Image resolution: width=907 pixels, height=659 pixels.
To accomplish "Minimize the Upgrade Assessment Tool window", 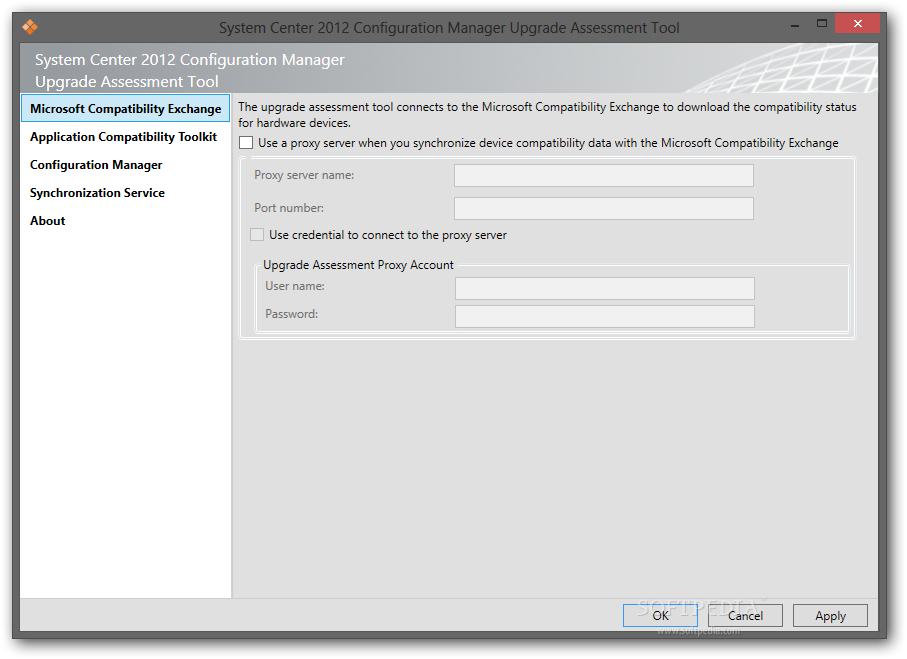I will [795, 24].
